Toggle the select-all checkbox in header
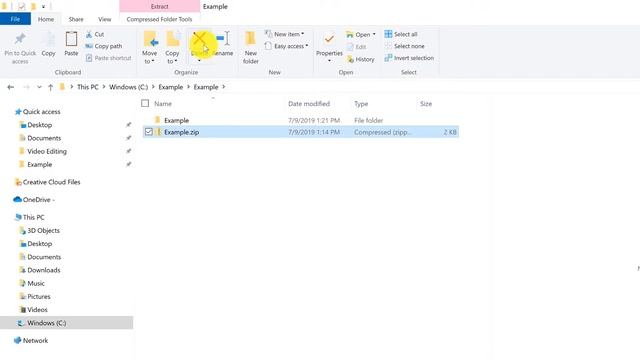 [145, 103]
